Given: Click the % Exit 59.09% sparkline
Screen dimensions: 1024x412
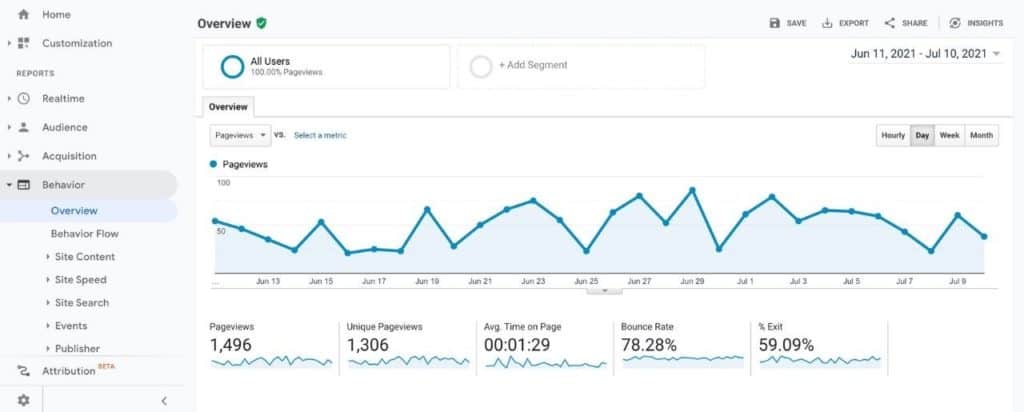Looking at the screenshot, I should click(x=820, y=361).
